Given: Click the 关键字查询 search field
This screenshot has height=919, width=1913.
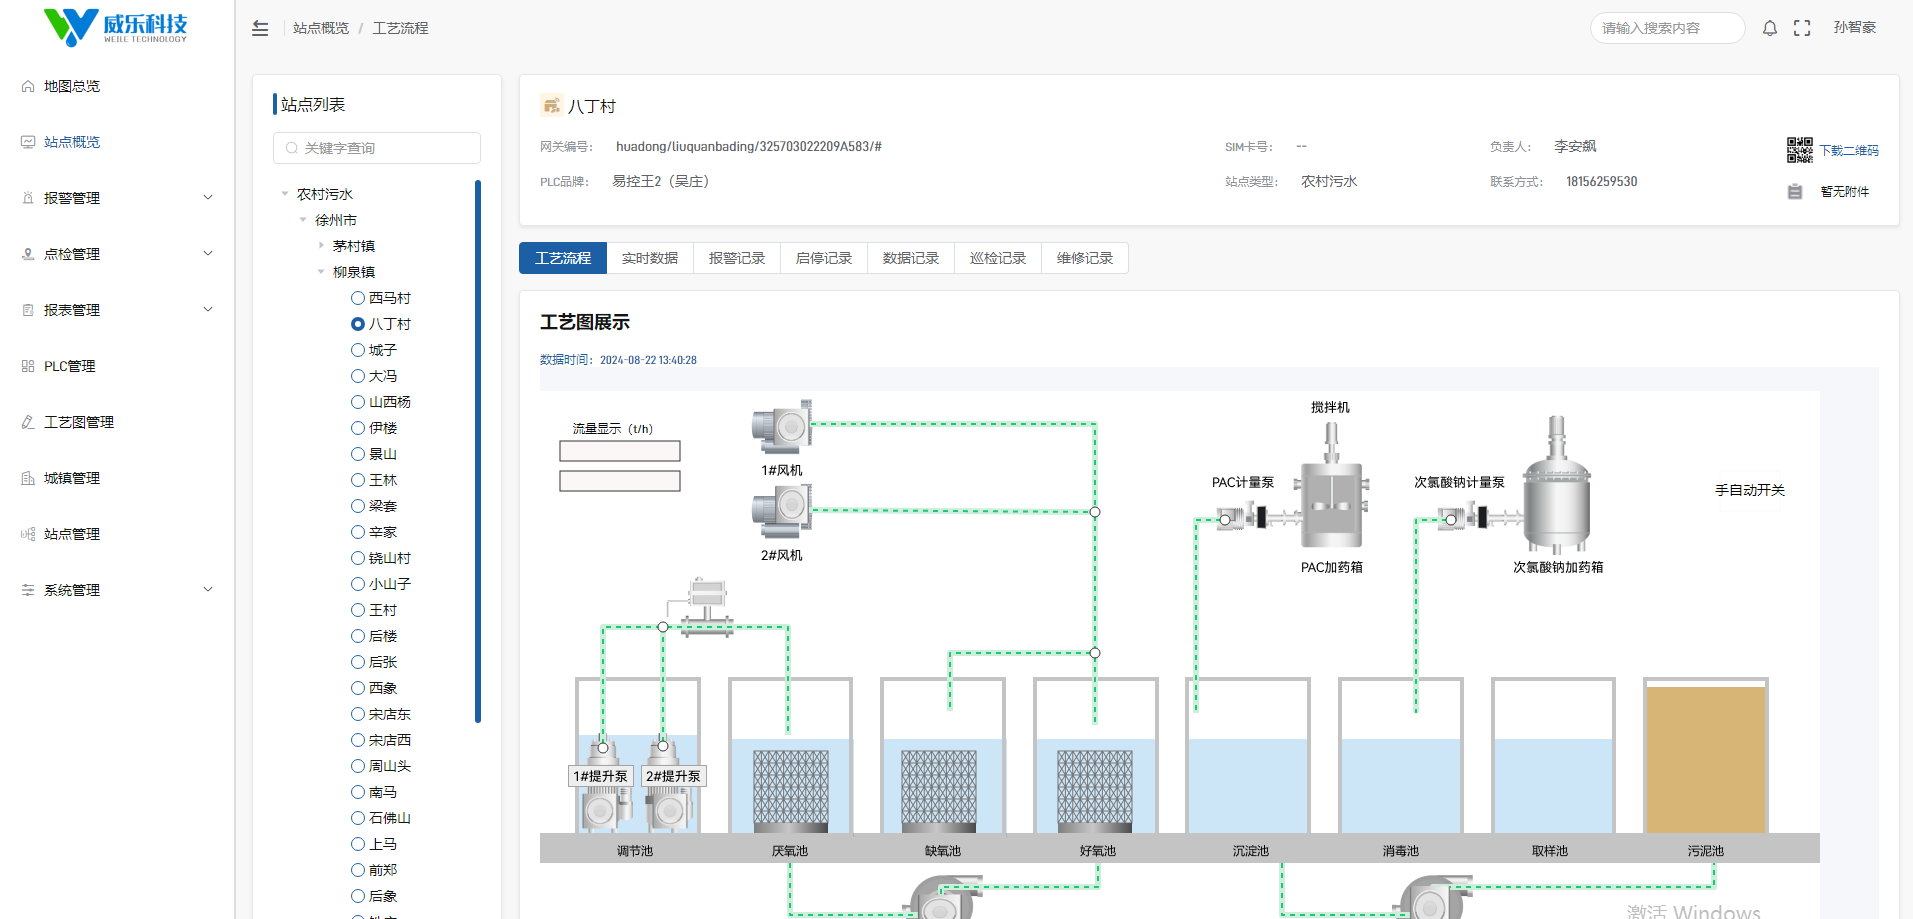Looking at the screenshot, I should [377, 148].
